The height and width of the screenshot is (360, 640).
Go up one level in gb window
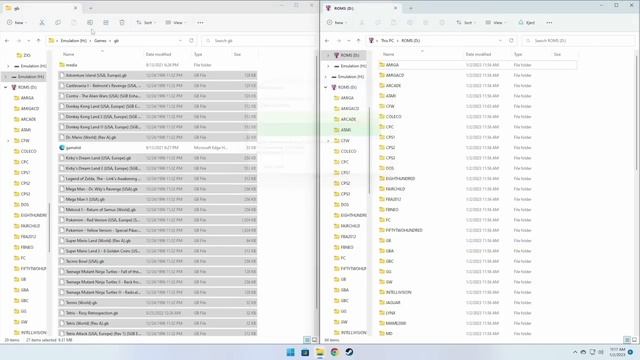38,41
